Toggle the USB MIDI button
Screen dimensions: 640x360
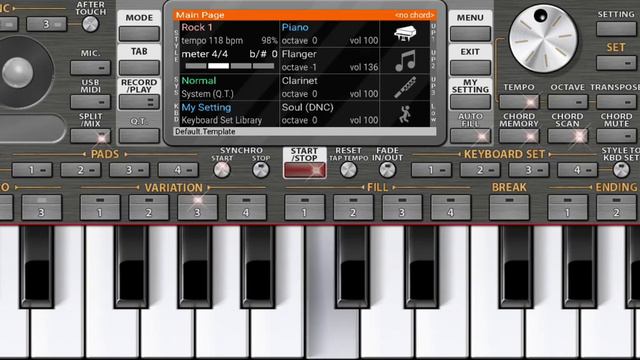click(90, 102)
